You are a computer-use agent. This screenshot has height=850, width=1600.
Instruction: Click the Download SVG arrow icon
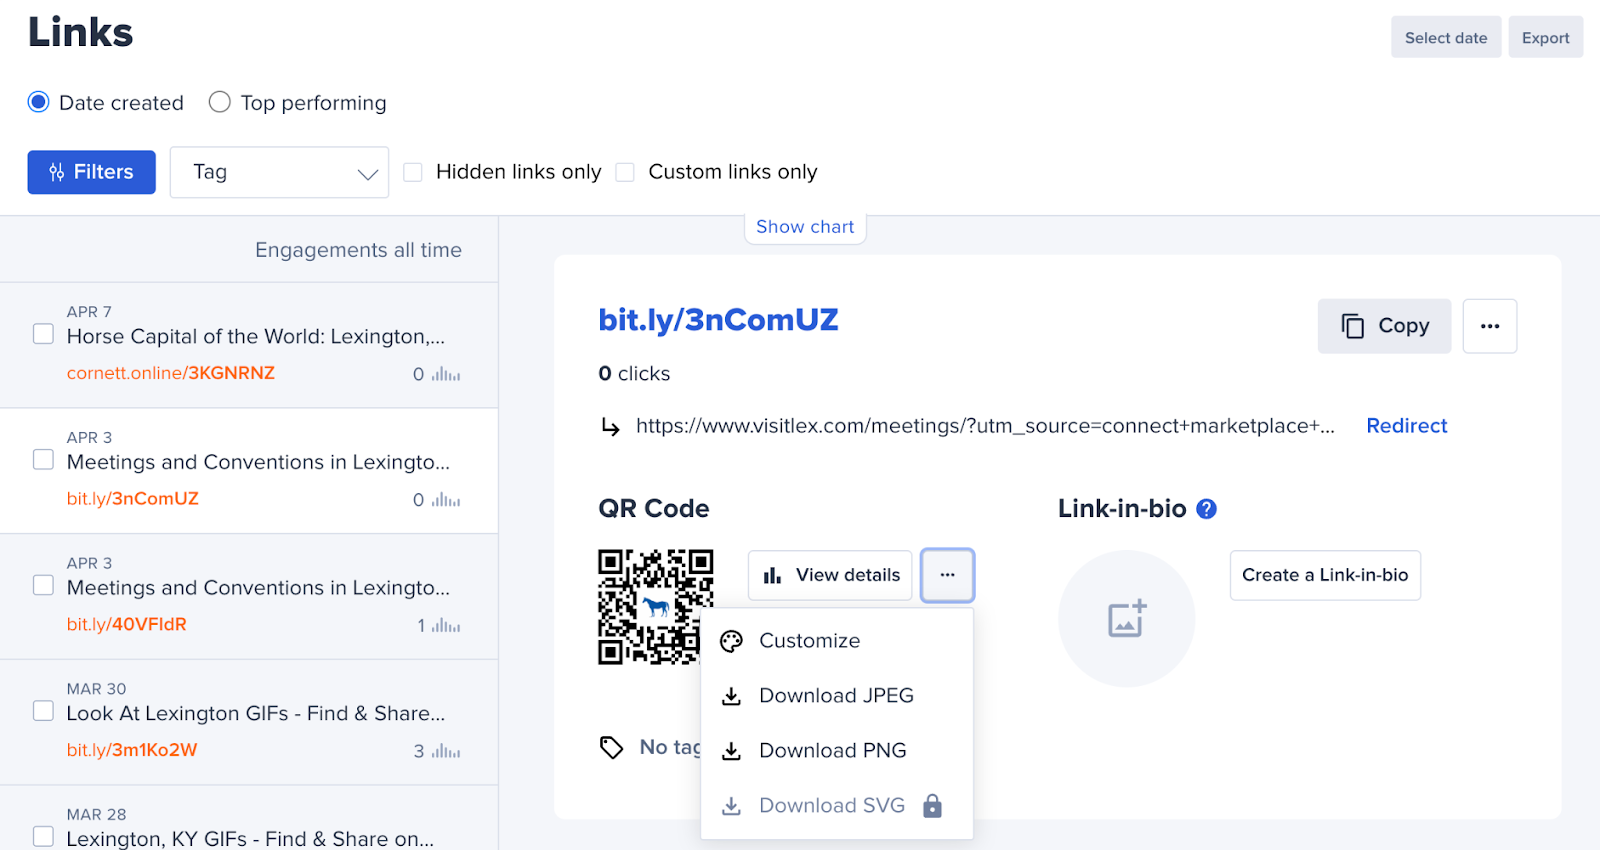point(732,806)
